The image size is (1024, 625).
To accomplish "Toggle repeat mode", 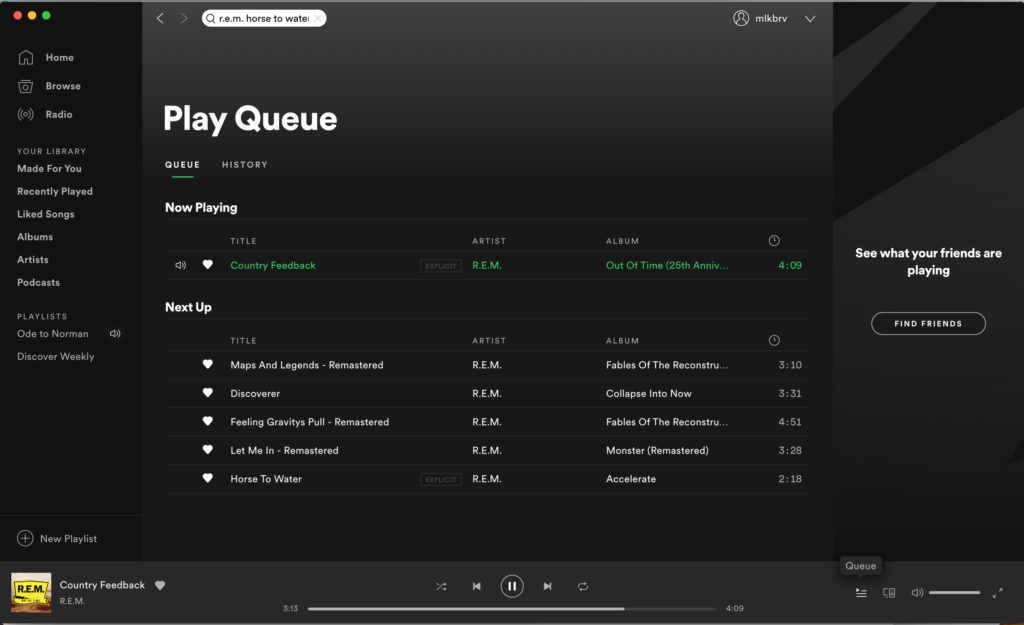I will 583,586.
